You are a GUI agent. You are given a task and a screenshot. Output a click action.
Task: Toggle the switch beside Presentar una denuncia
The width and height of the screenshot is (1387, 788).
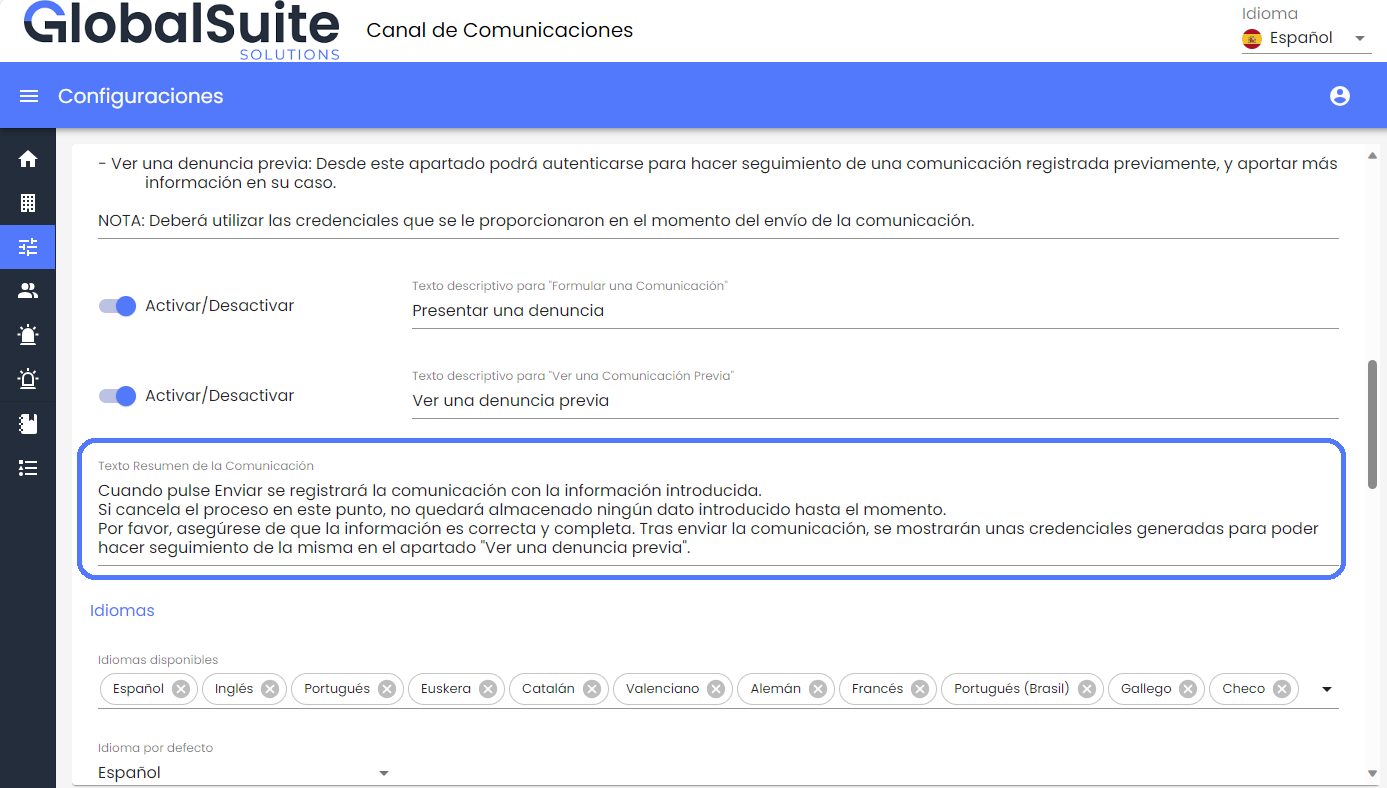[x=118, y=306]
